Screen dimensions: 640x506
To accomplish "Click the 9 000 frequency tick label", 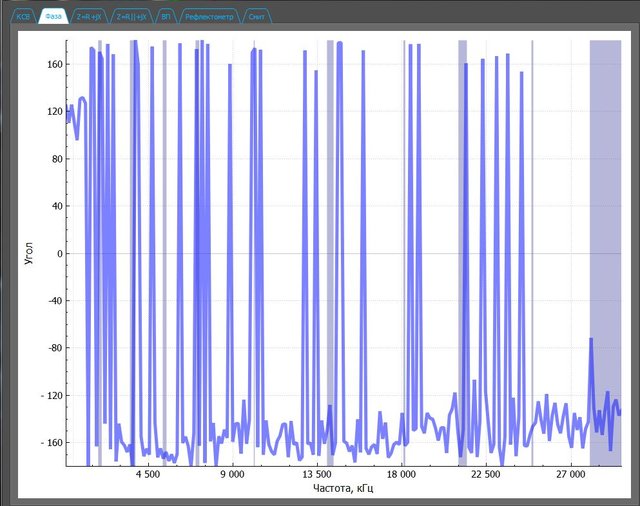I will pos(232,476).
